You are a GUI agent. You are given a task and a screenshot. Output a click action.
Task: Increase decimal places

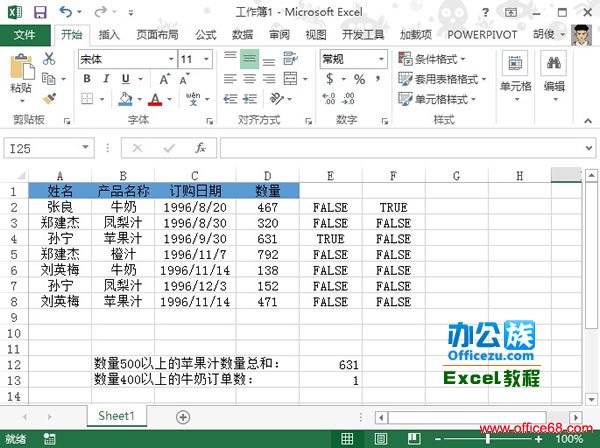[x=329, y=99]
